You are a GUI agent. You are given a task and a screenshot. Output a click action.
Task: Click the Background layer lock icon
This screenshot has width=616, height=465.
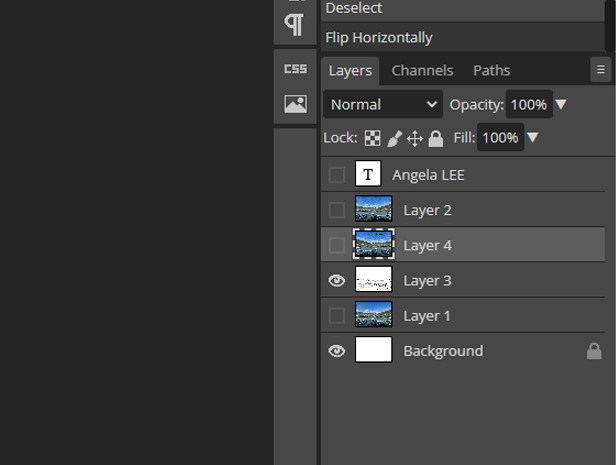pos(594,351)
